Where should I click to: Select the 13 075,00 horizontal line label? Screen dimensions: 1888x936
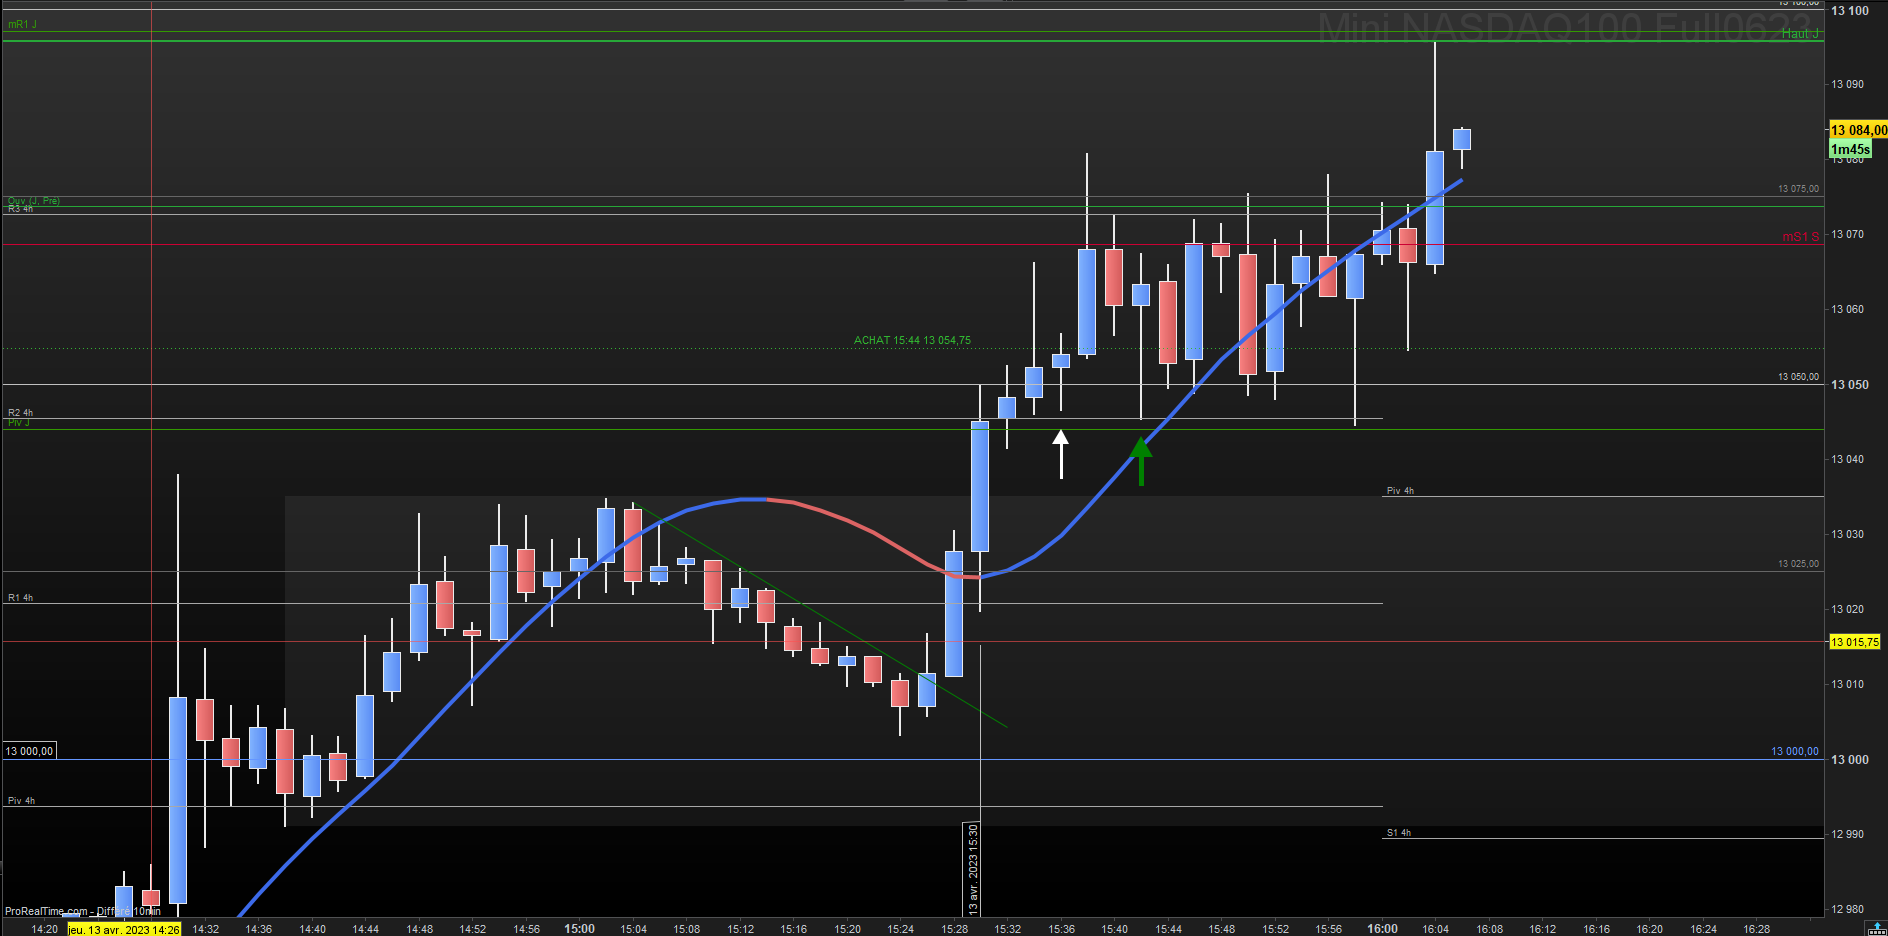click(1798, 189)
